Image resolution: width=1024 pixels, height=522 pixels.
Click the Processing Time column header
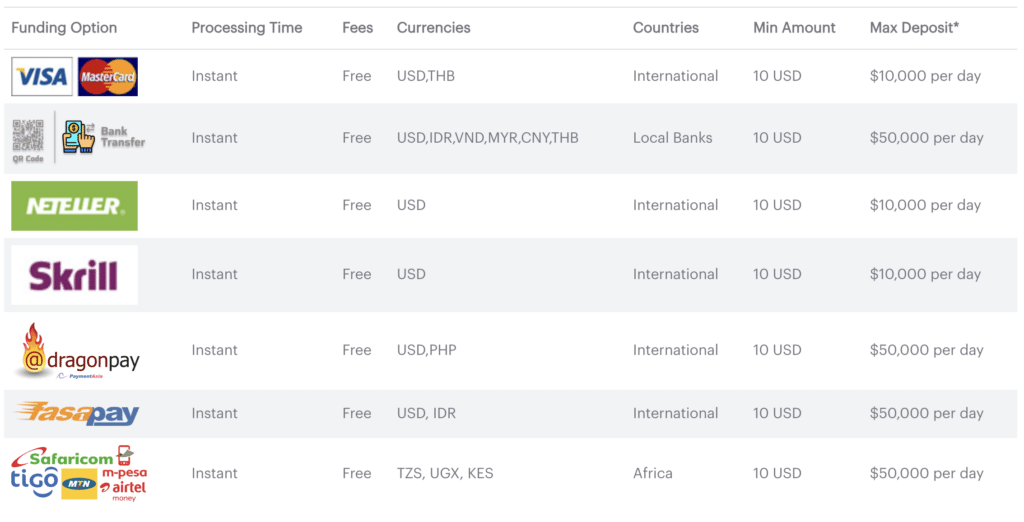[246, 28]
